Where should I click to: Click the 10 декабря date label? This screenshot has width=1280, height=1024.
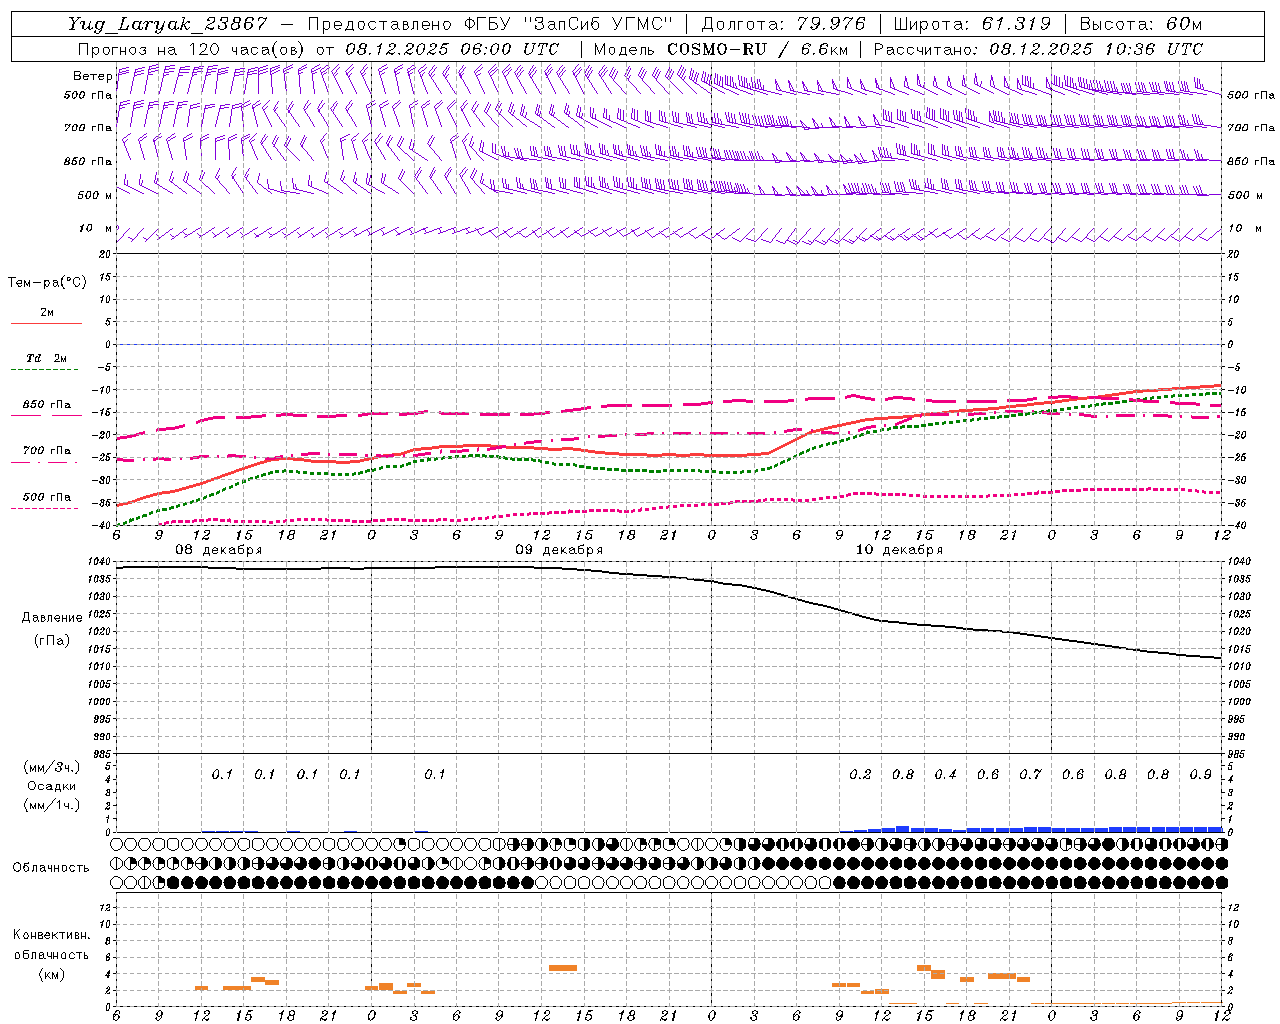tap(899, 550)
